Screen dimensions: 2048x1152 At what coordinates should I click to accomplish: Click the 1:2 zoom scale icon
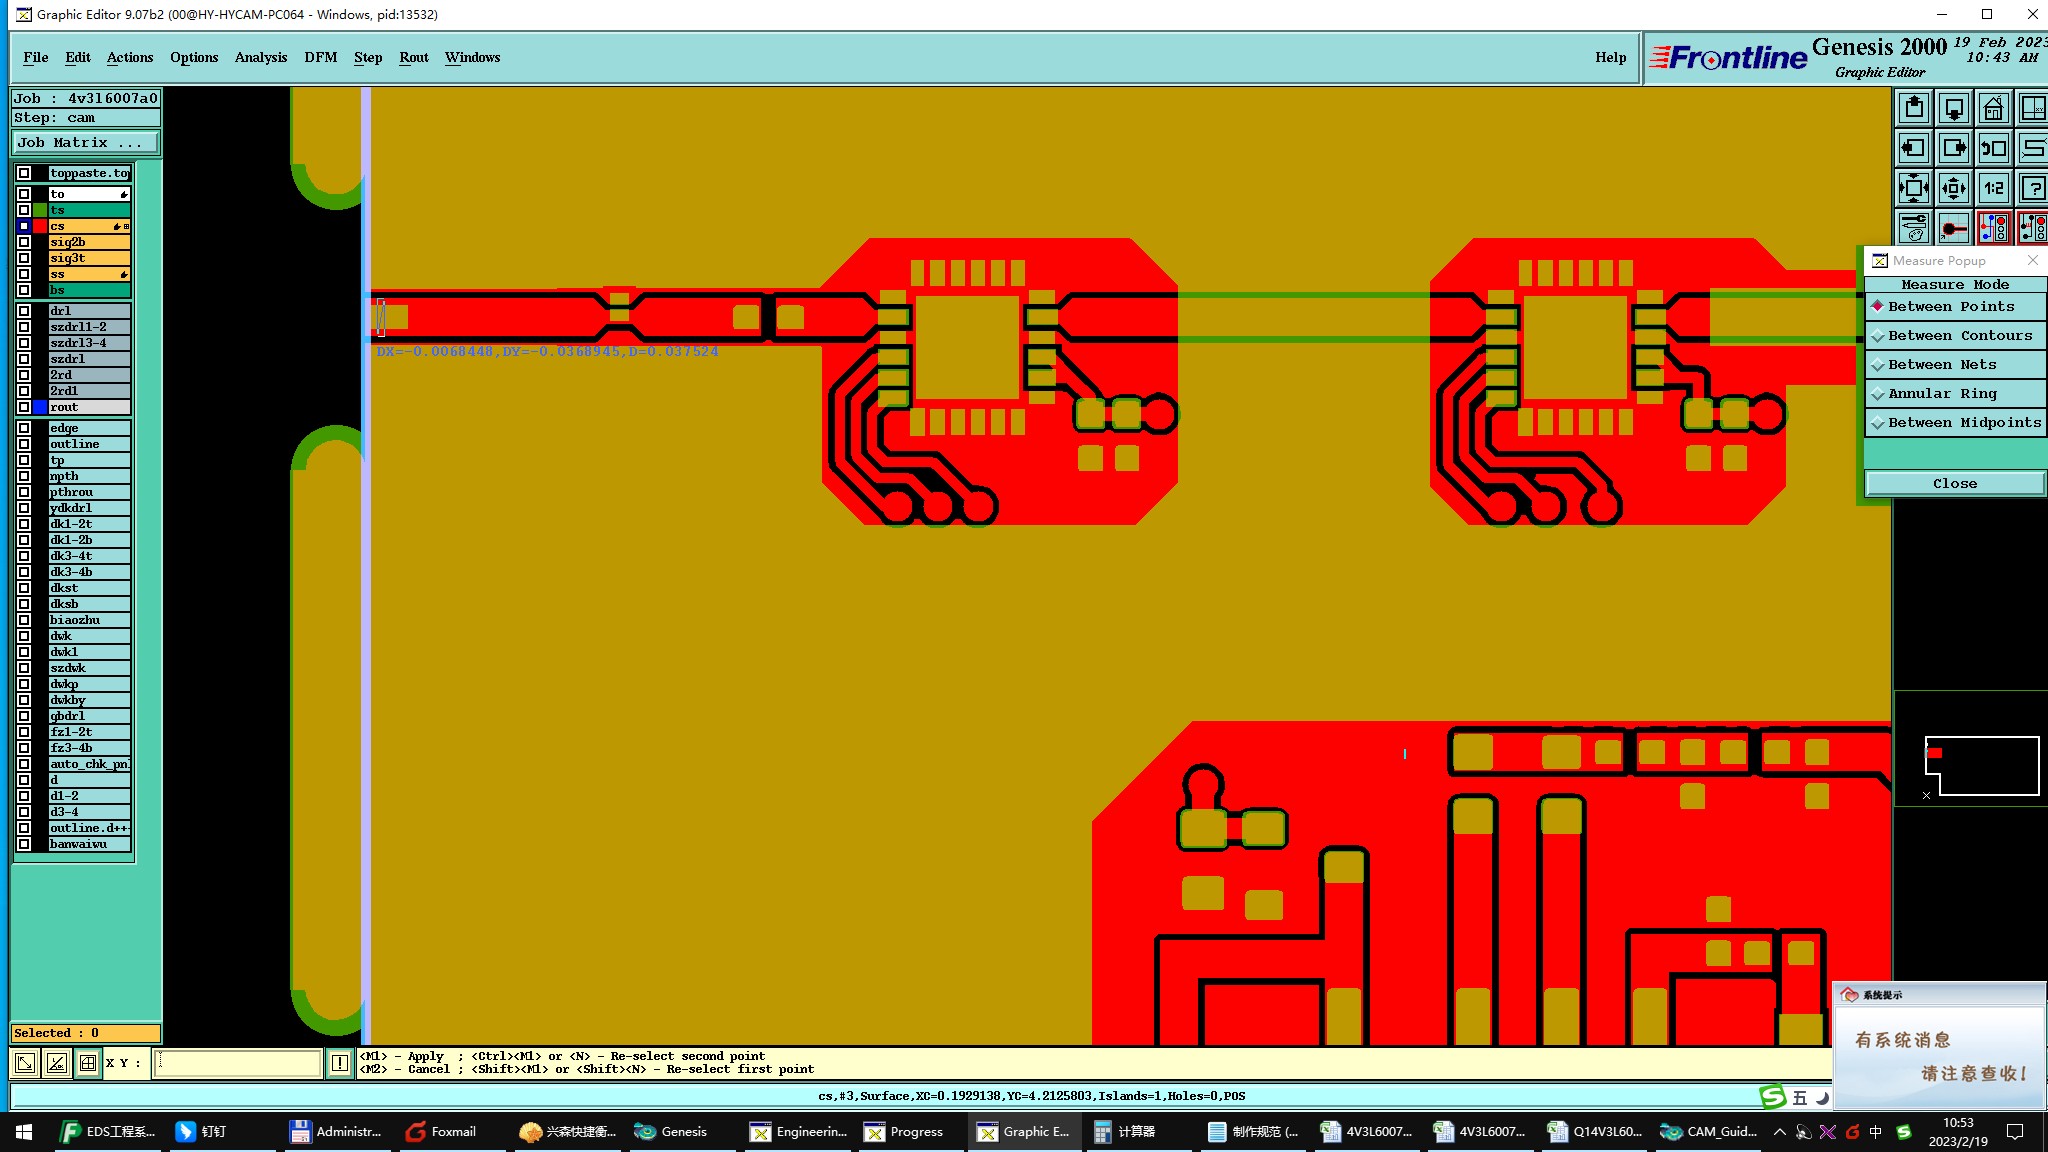(x=1993, y=188)
